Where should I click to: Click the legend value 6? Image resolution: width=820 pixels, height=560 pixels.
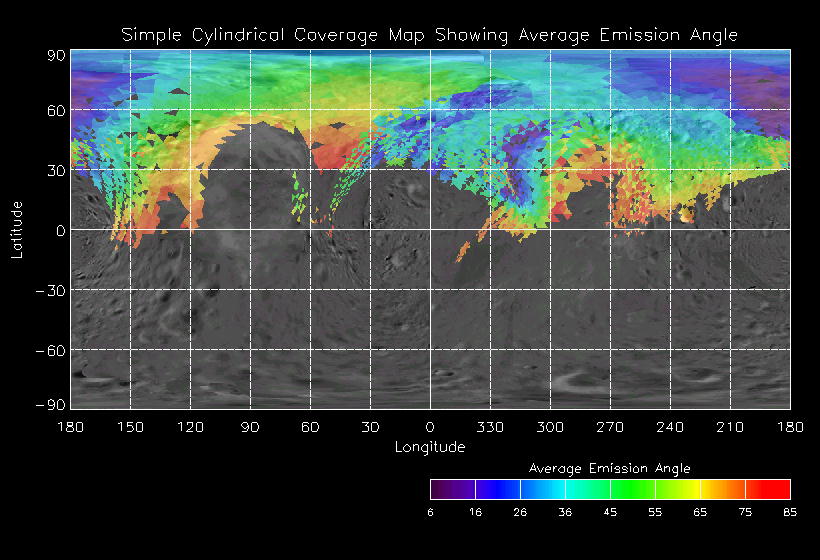pos(431,512)
